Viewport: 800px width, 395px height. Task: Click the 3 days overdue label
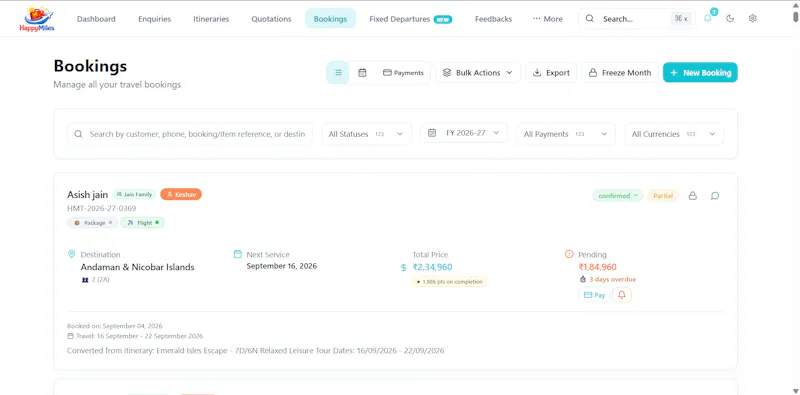coord(612,279)
